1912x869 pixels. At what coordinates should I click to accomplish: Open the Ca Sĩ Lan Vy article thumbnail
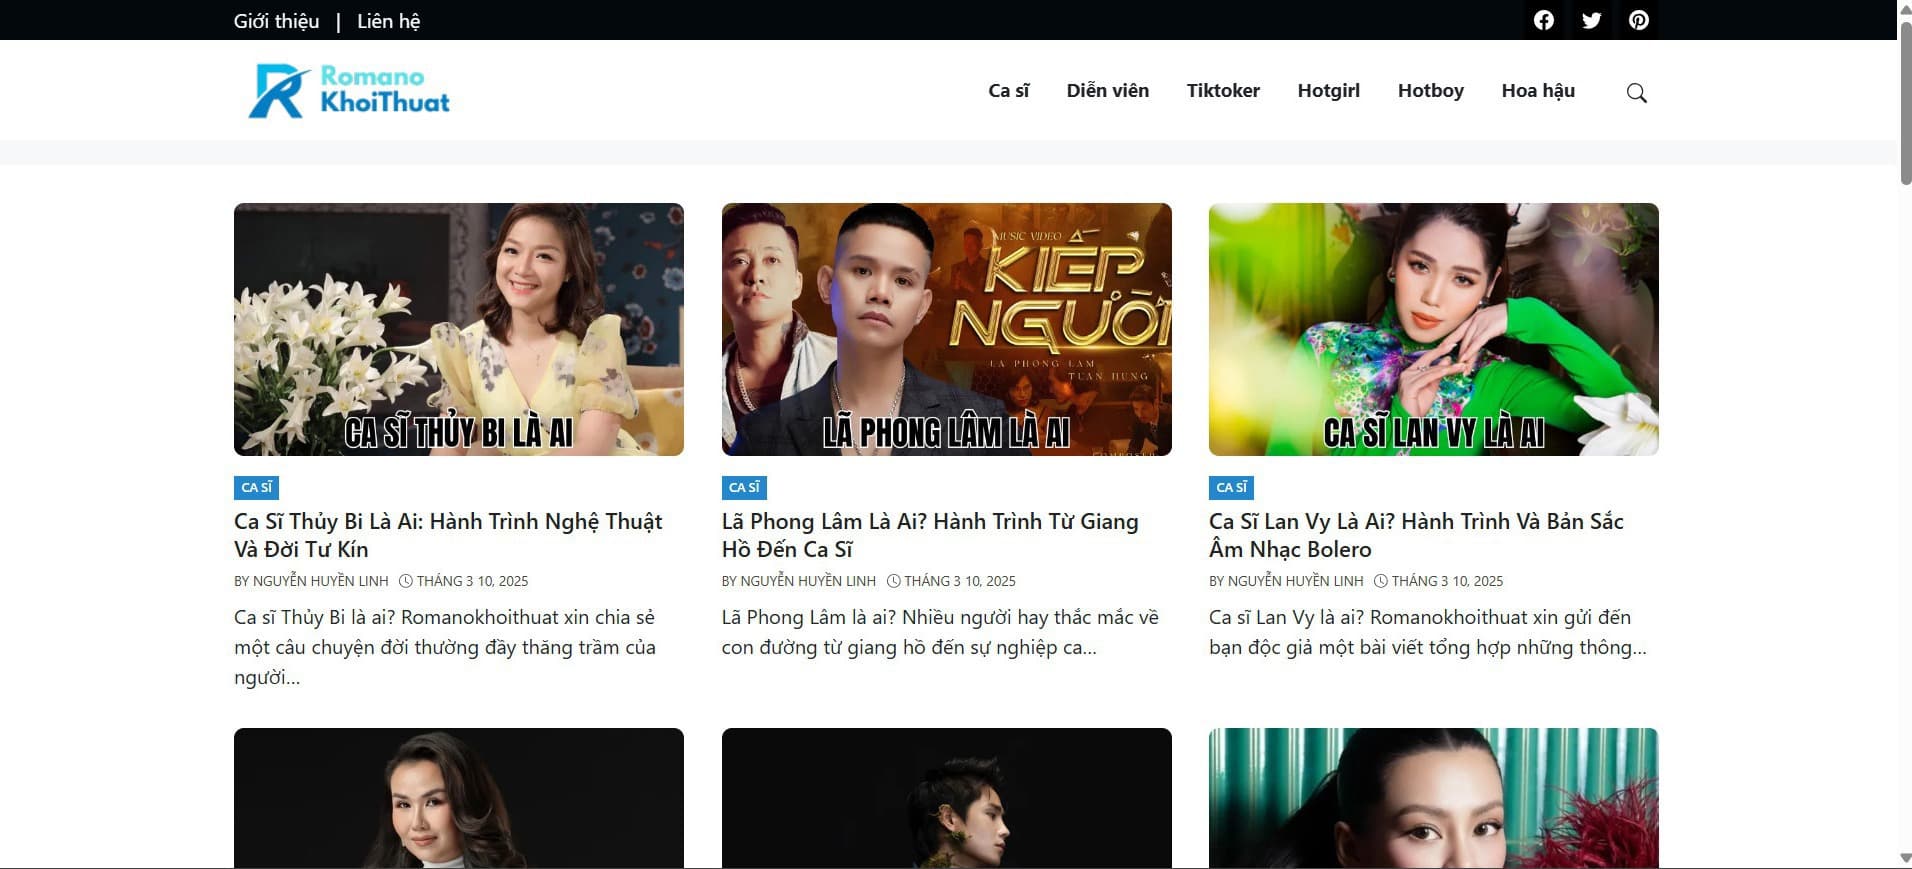[1433, 329]
